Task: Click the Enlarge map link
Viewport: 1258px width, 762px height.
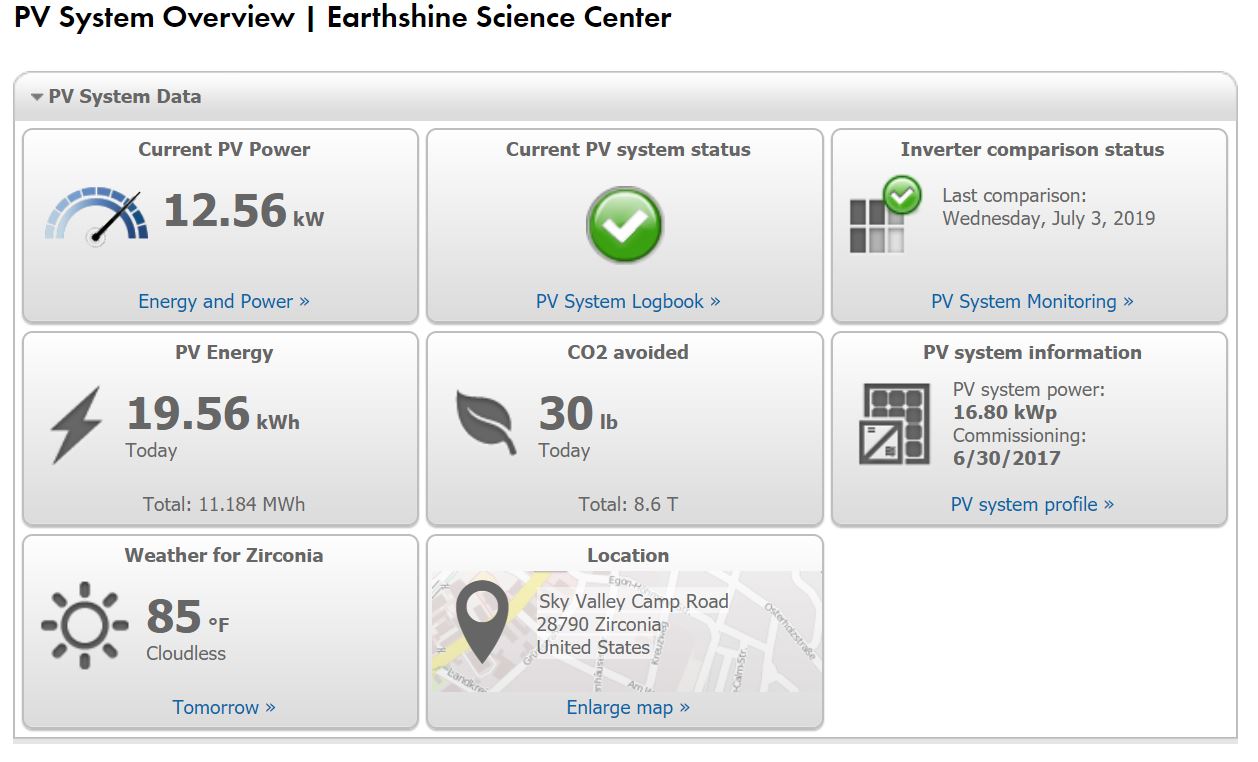Action: (x=628, y=707)
